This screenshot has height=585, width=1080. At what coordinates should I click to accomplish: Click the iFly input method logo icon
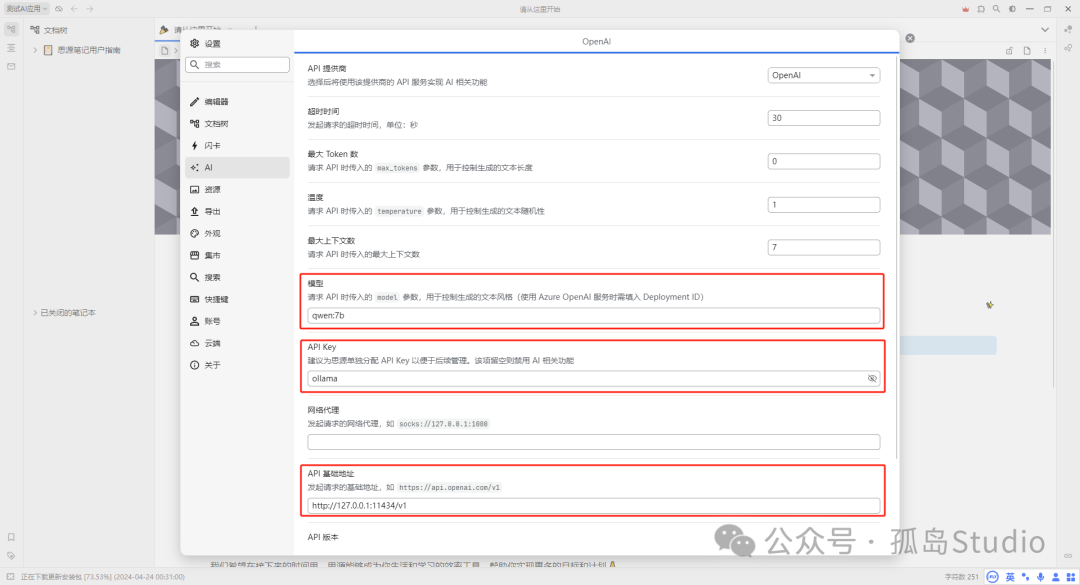coord(993,577)
